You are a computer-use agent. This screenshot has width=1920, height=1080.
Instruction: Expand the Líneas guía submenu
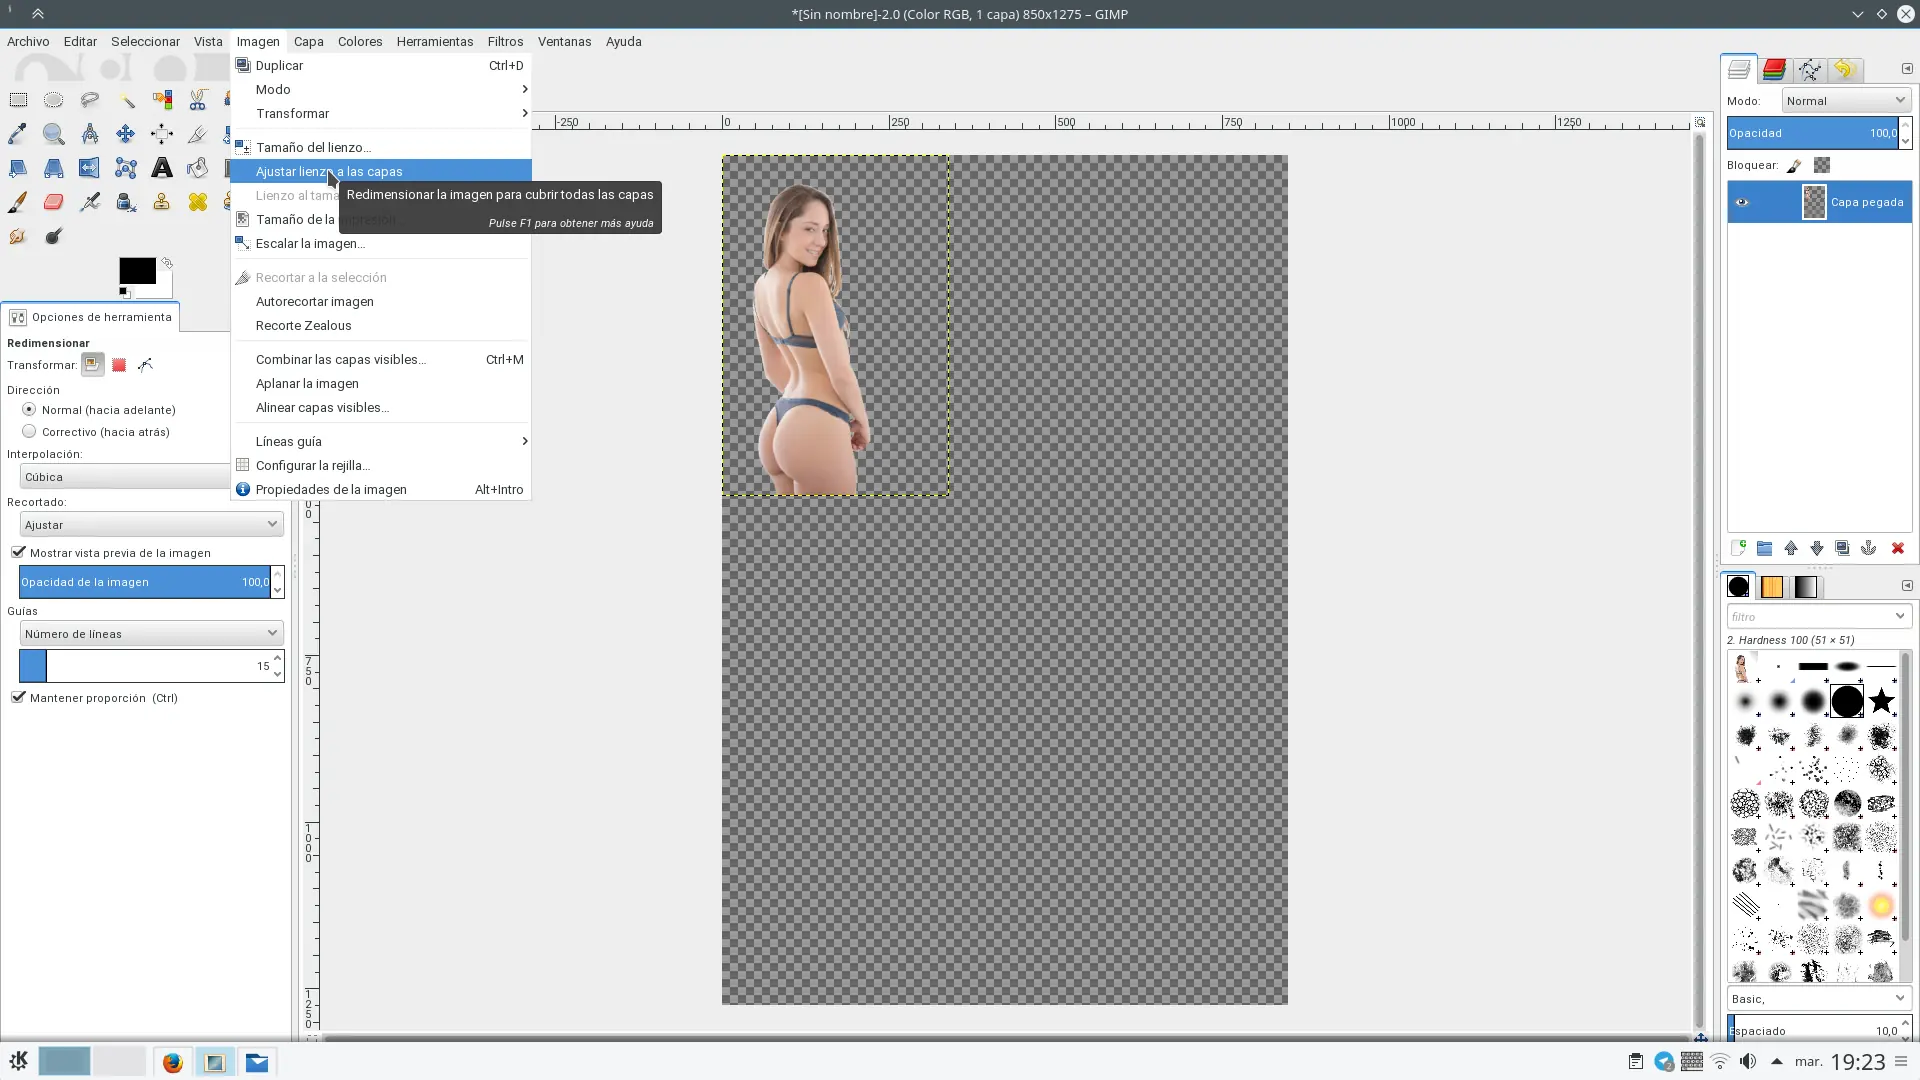coord(381,441)
